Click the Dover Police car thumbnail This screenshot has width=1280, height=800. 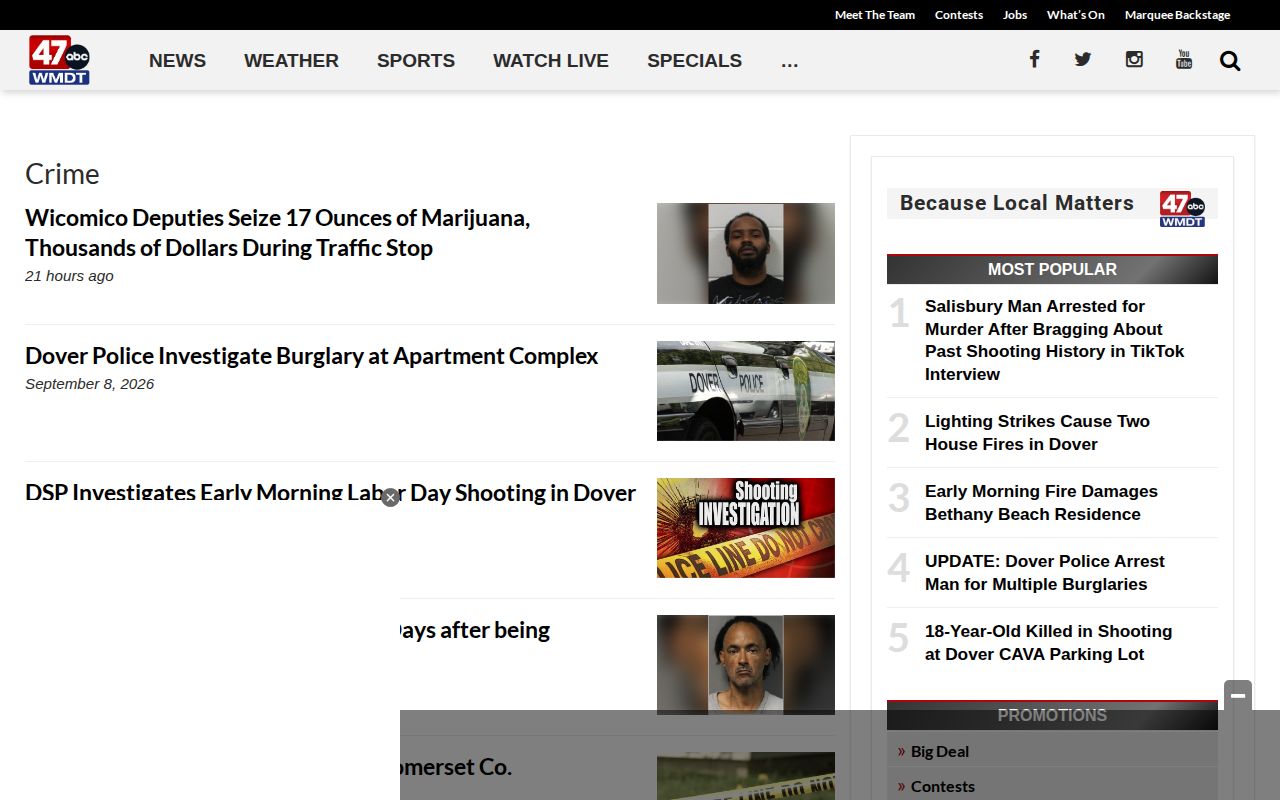pyautogui.click(x=746, y=391)
